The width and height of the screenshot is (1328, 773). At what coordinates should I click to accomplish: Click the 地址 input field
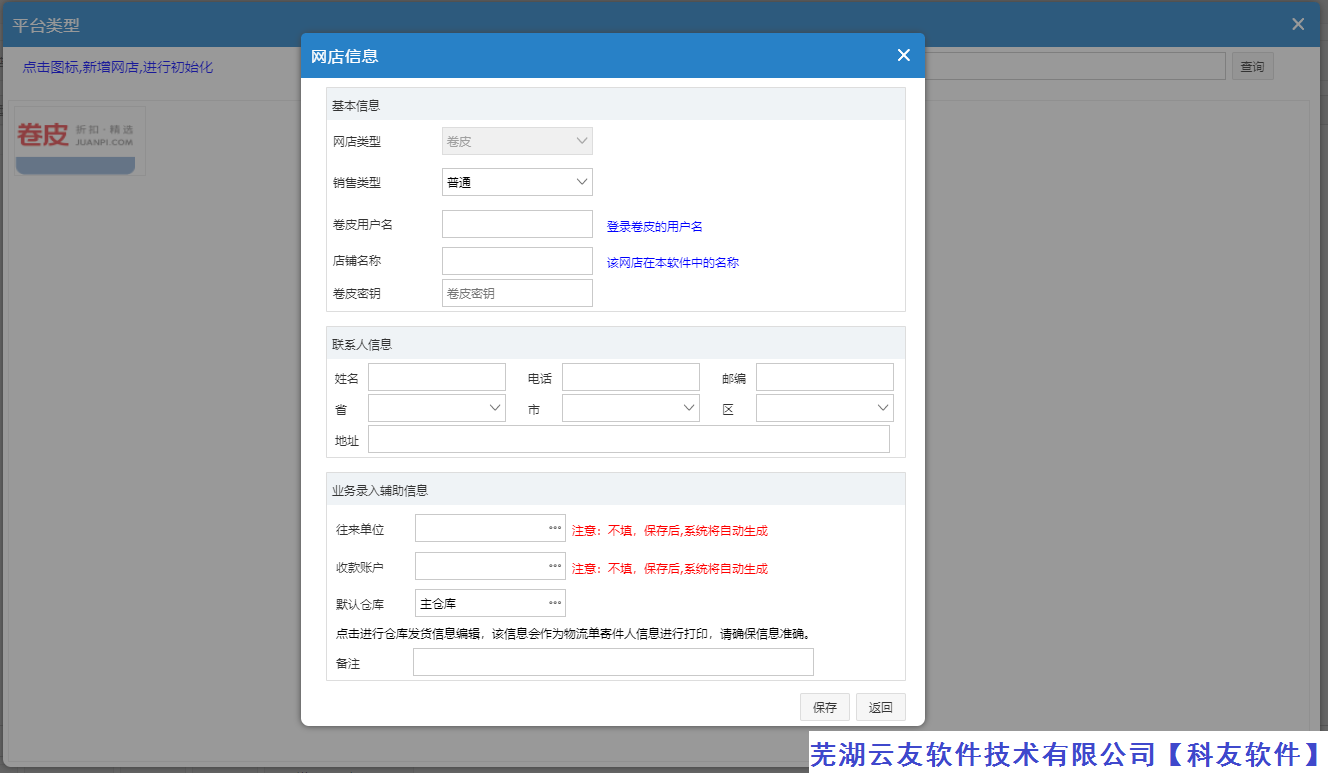(629, 439)
